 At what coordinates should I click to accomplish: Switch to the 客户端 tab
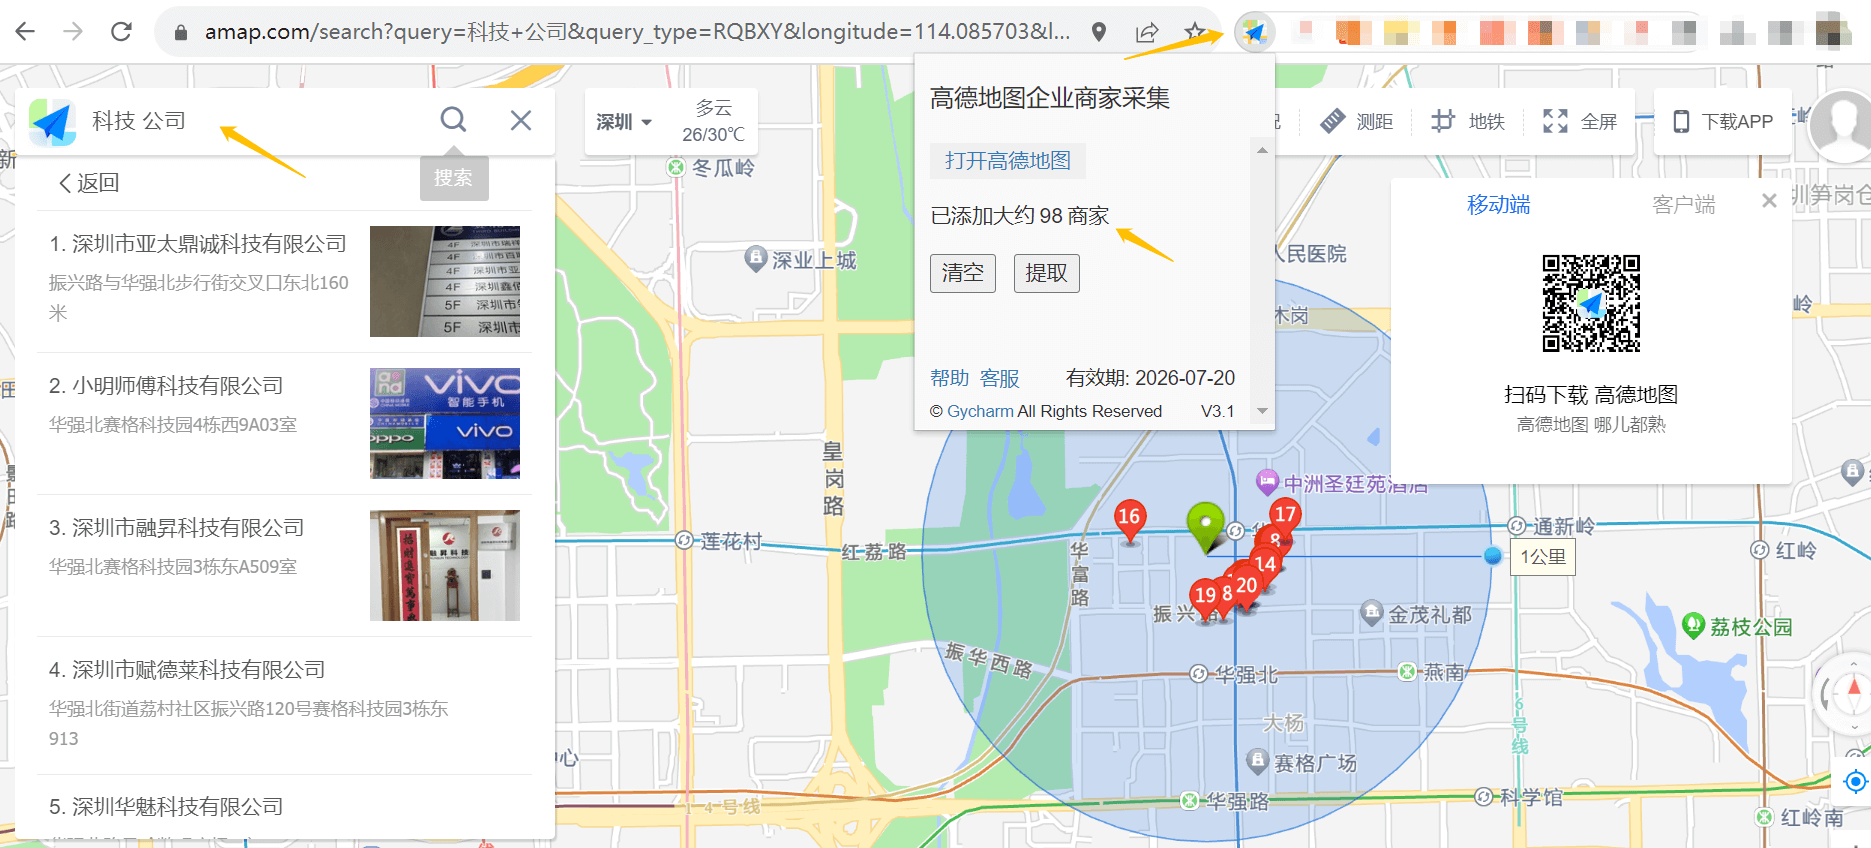click(x=1683, y=205)
